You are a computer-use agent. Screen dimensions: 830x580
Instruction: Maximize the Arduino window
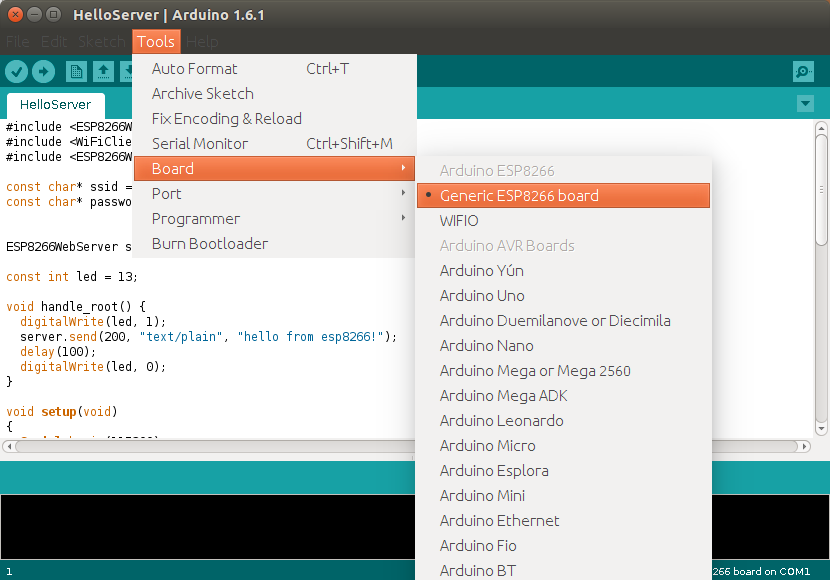(x=53, y=14)
